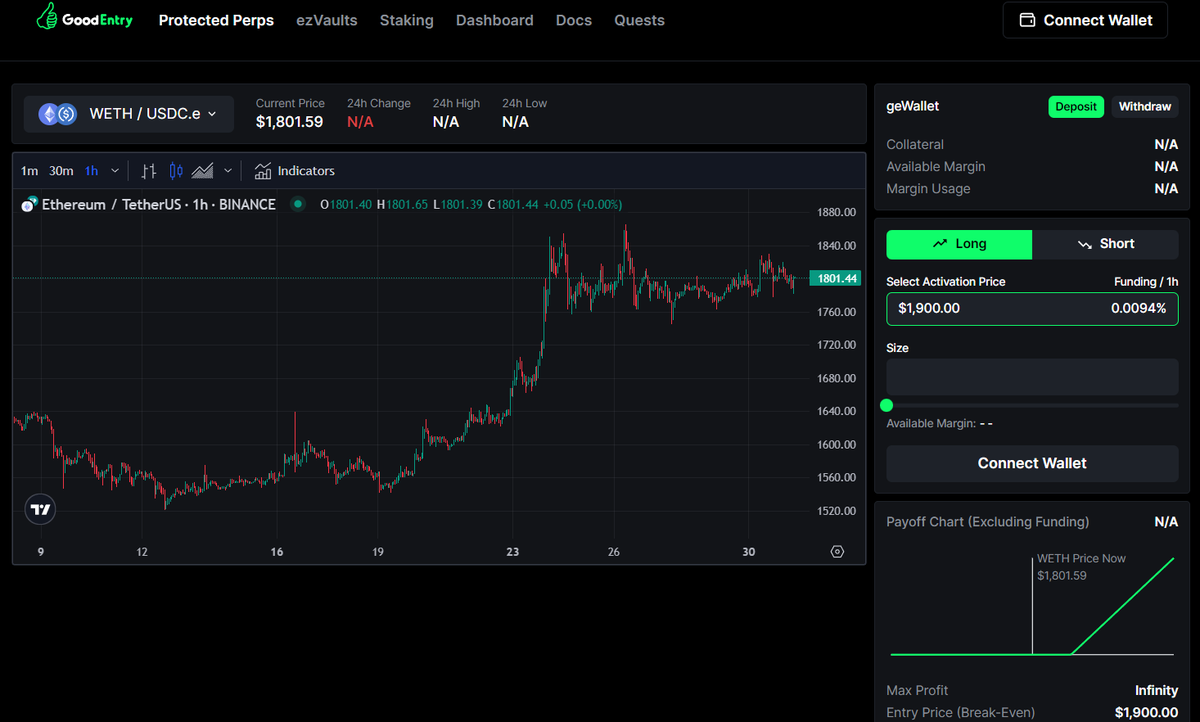Click Connect Wallet below the size slider

tap(1032, 463)
